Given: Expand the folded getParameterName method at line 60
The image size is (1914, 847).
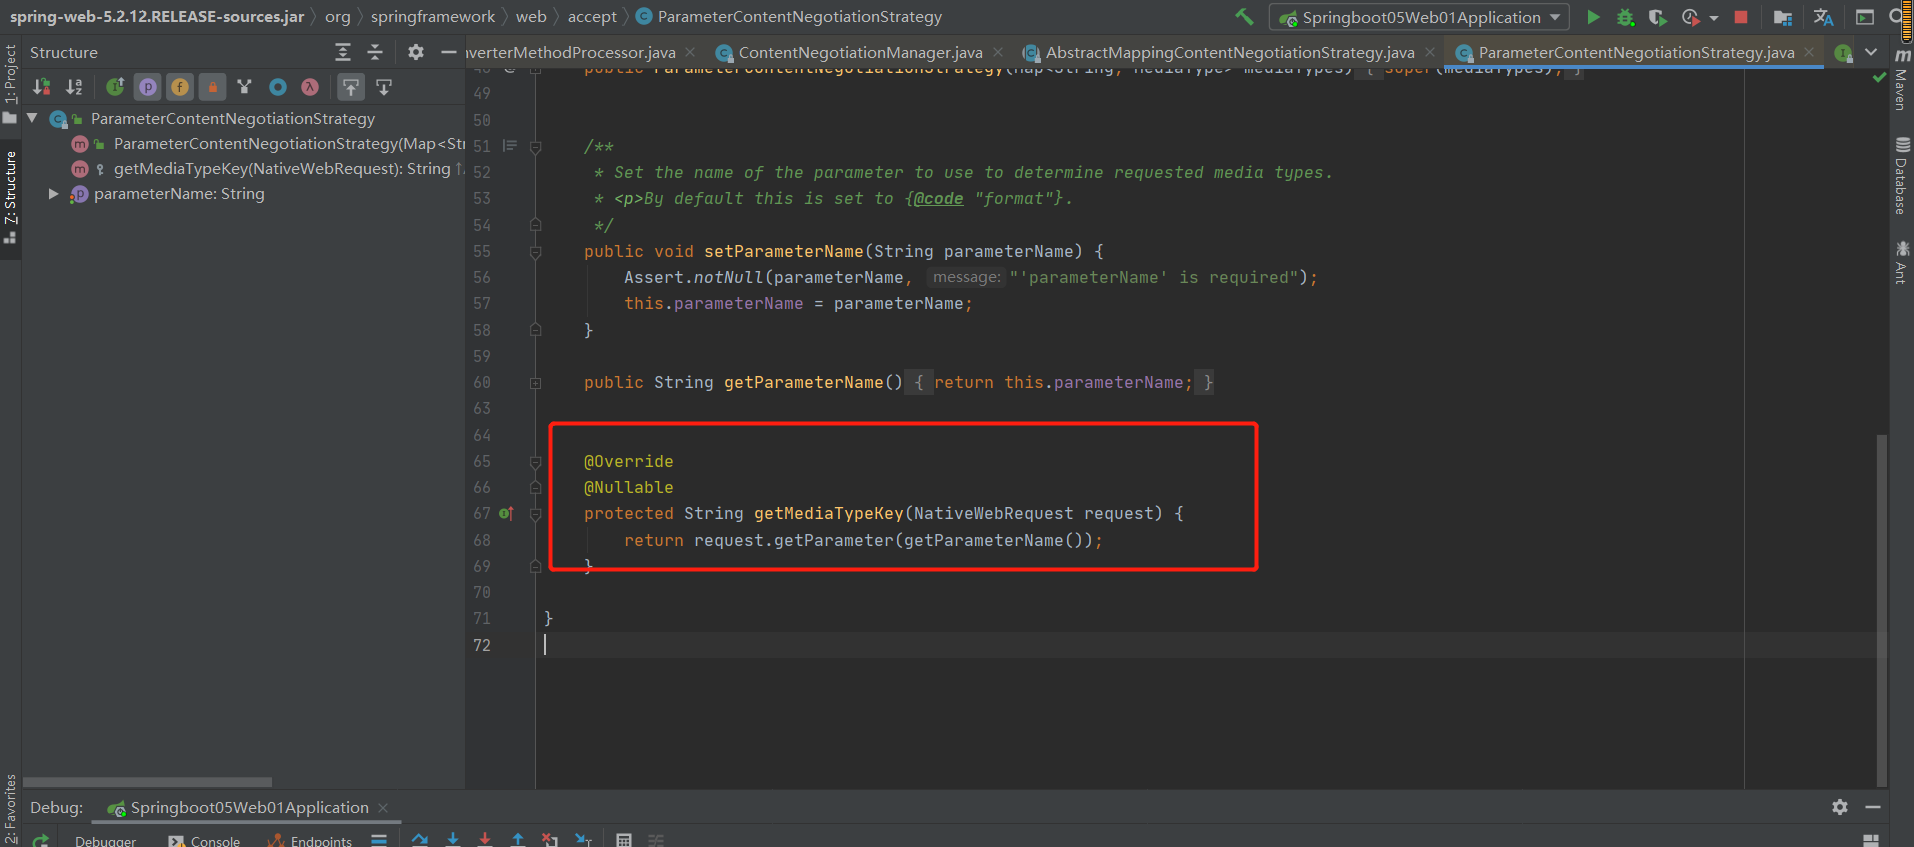Looking at the screenshot, I should [x=536, y=383].
